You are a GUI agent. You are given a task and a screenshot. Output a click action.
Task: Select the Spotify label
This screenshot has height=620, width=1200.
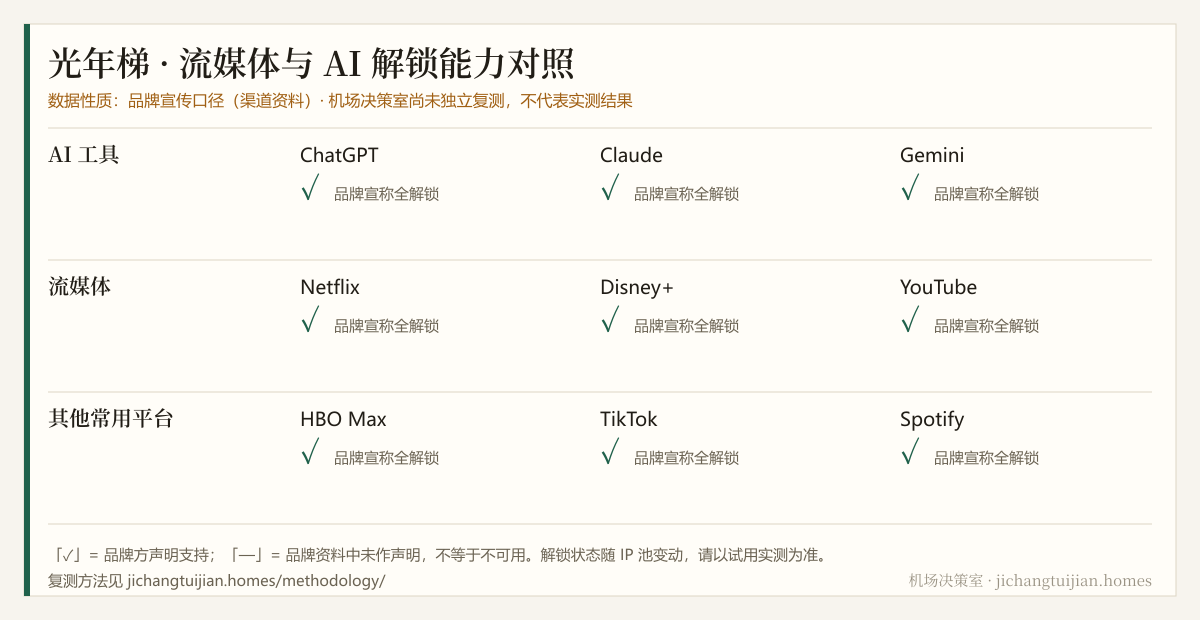pos(932,420)
